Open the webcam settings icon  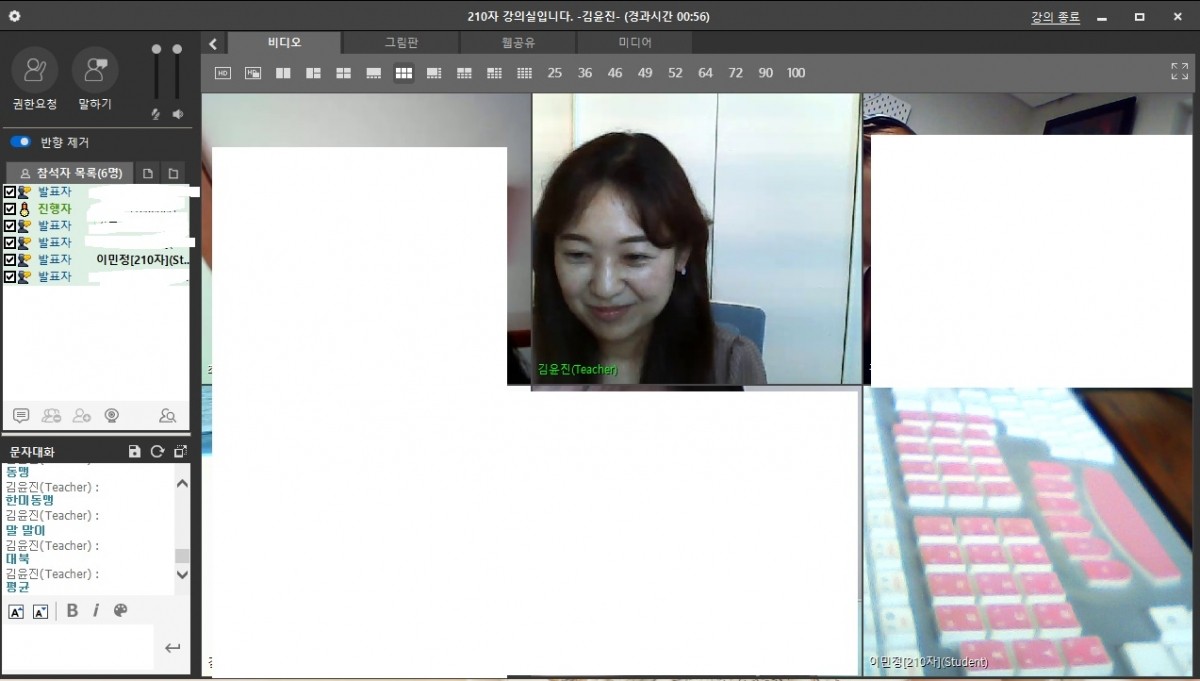(112, 416)
